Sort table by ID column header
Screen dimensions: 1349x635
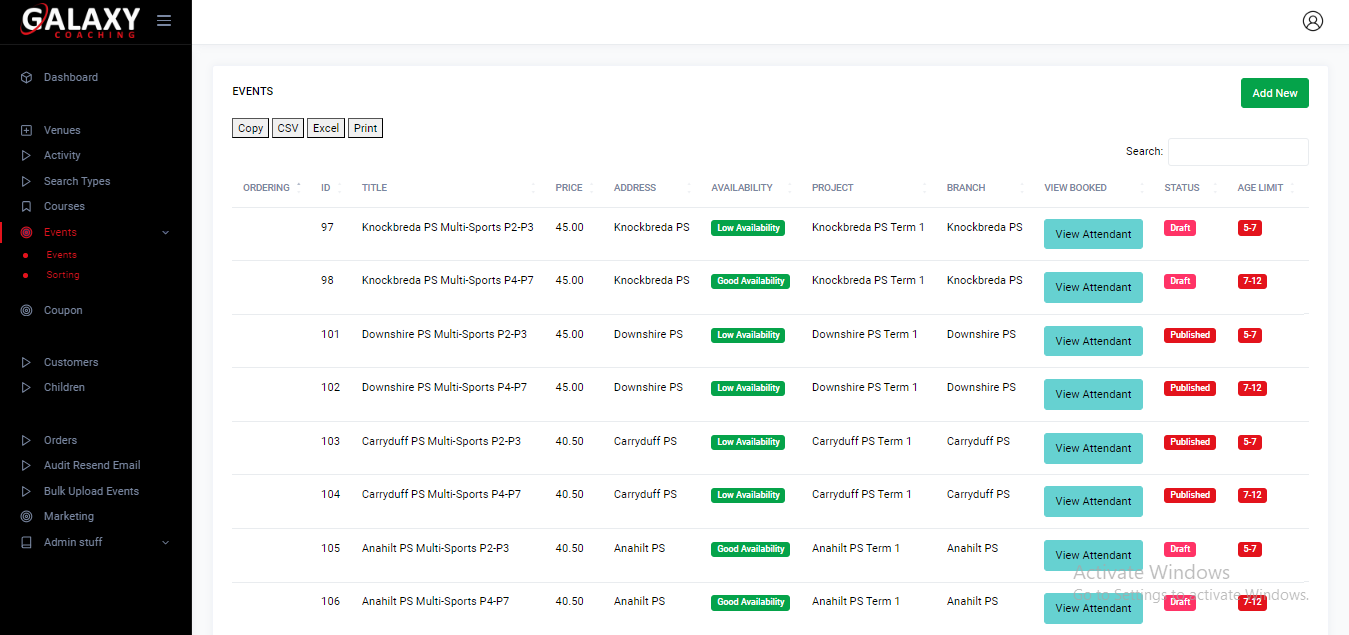coord(326,188)
